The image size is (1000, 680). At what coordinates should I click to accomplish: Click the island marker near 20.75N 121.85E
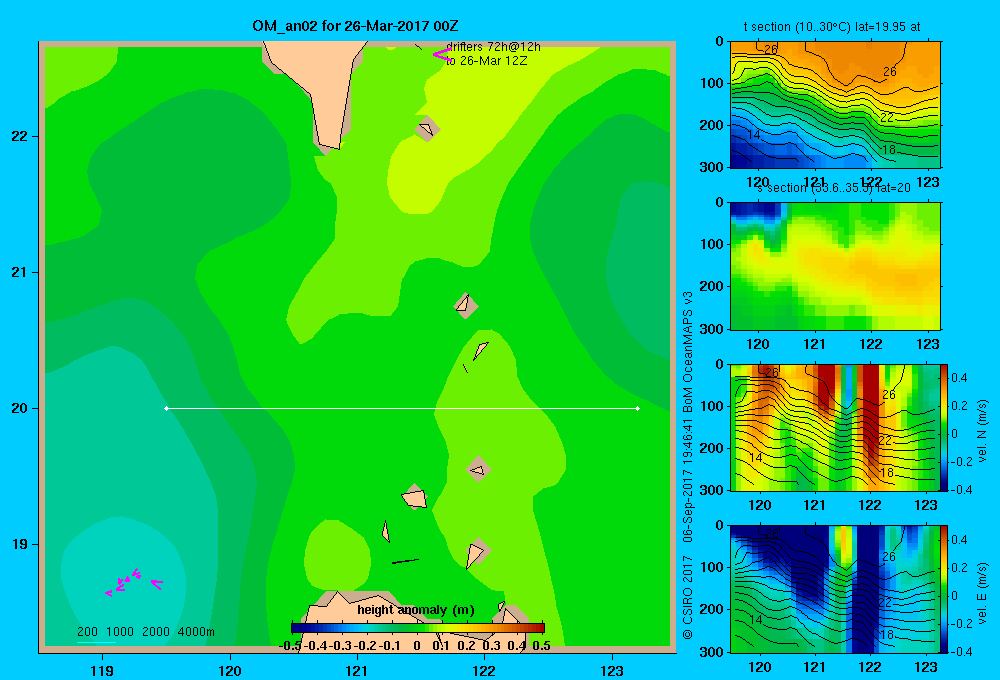pos(466,305)
